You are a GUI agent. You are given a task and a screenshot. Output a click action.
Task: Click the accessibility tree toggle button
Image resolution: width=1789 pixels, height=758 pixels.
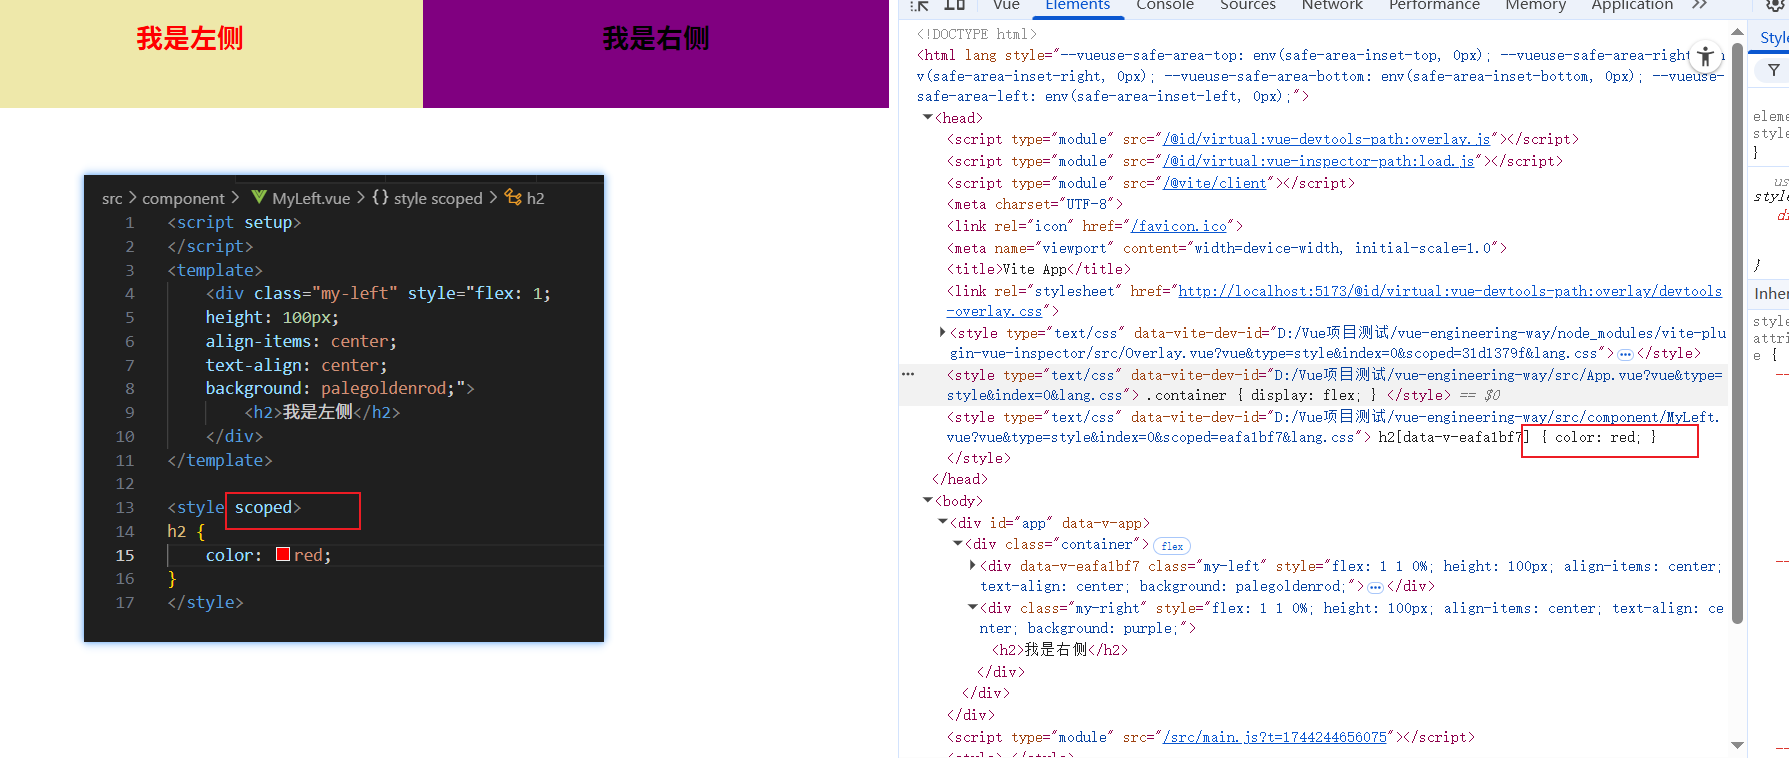(1706, 57)
